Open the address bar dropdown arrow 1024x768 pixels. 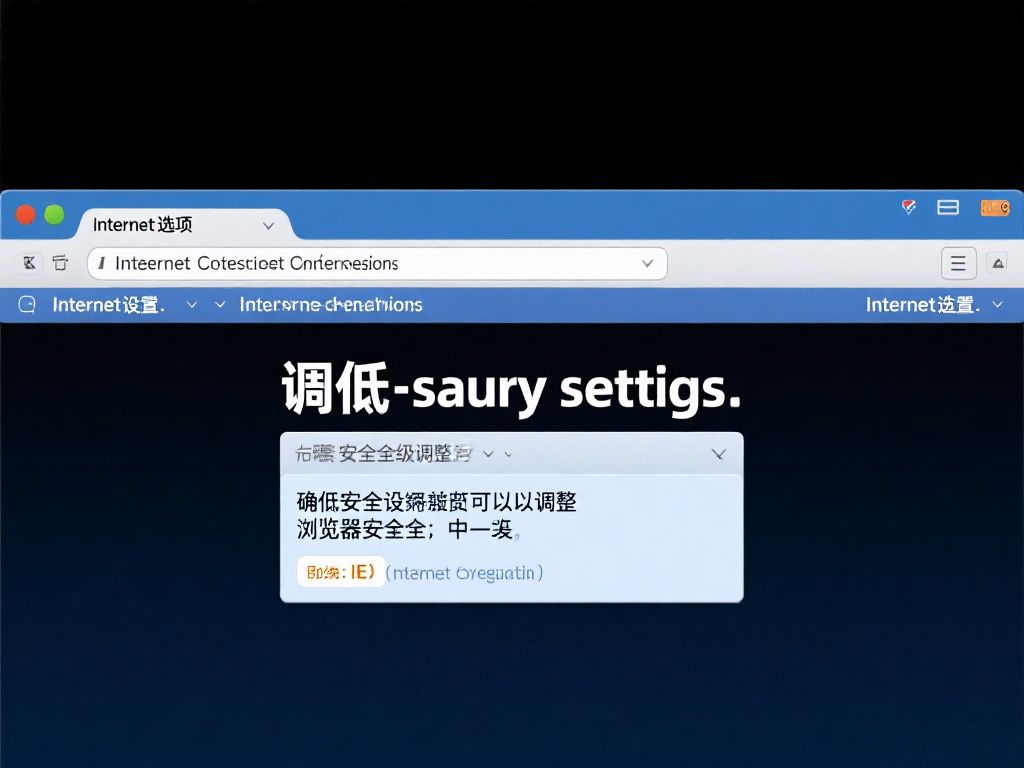647,263
